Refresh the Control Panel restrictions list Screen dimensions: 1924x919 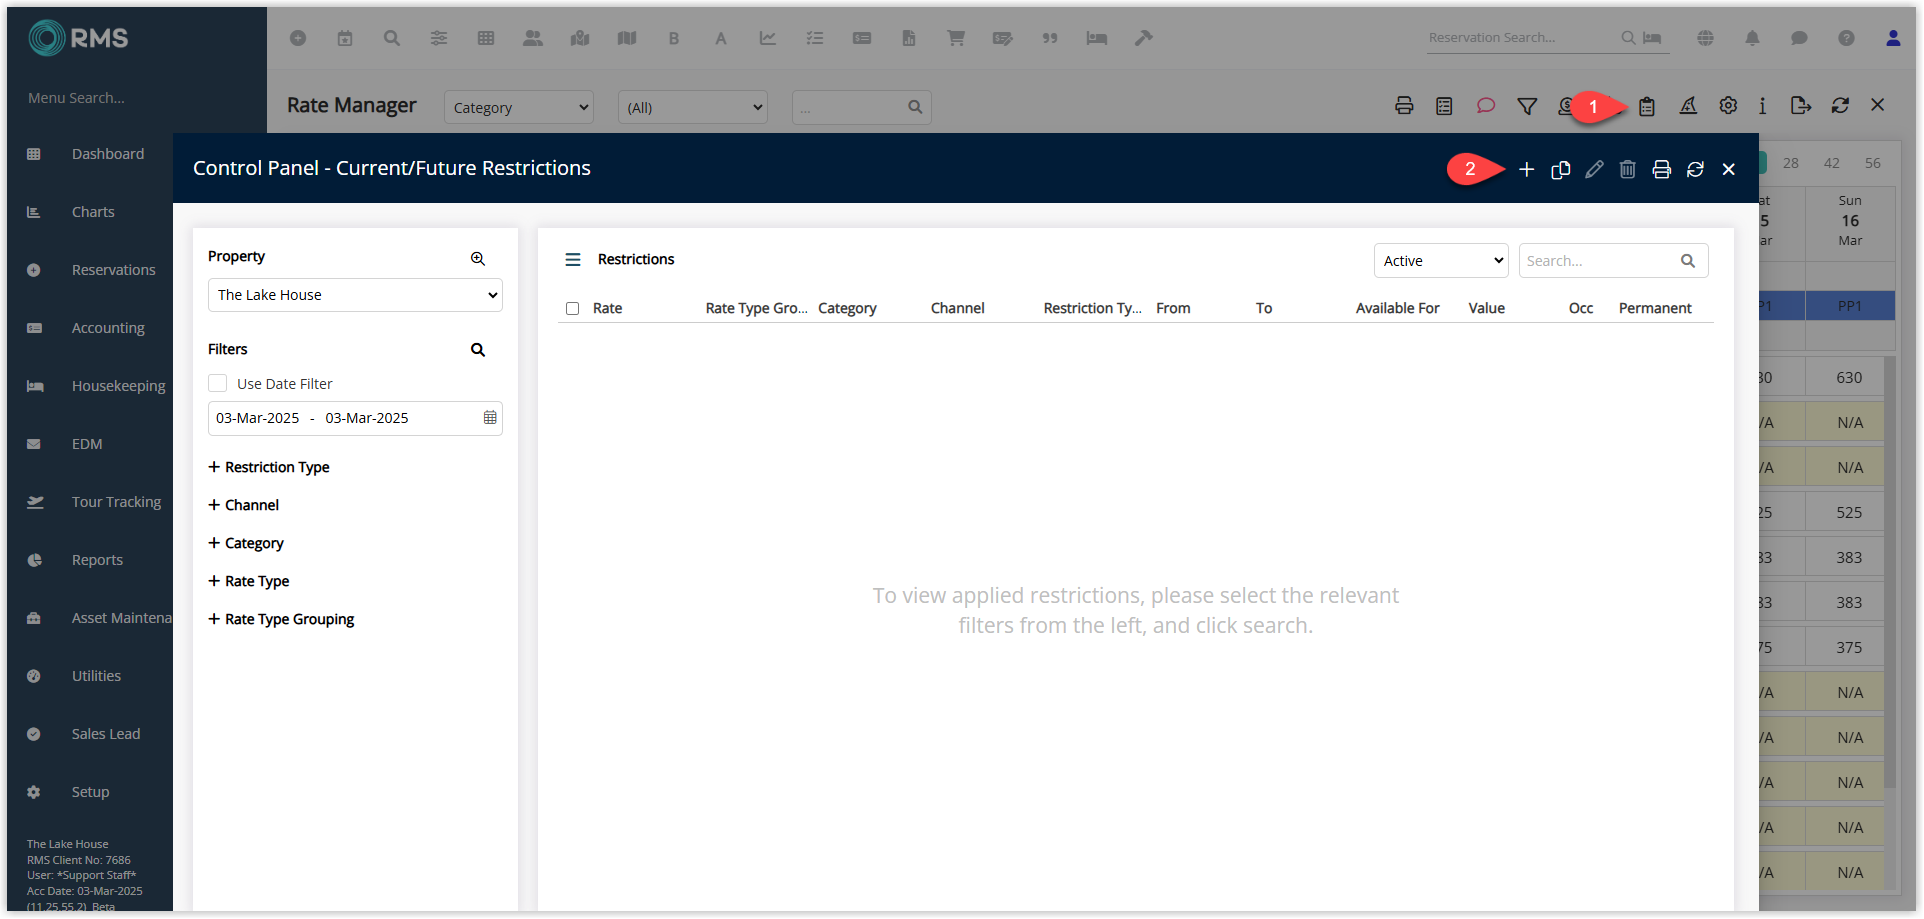pos(1695,170)
